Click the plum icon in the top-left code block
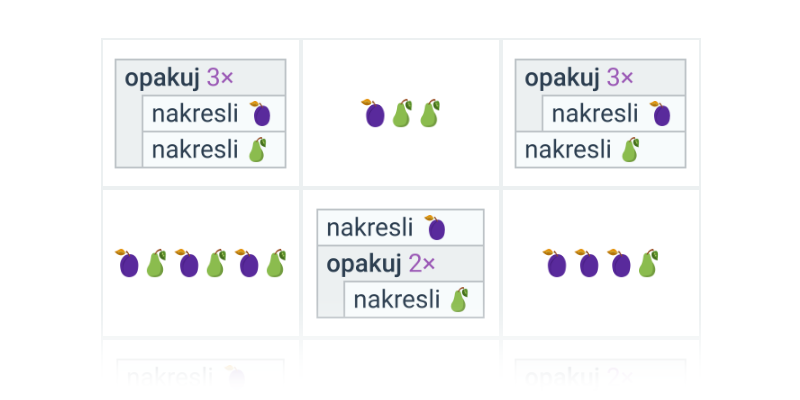The height and width of the screenshot is (400, 800). 260,114
